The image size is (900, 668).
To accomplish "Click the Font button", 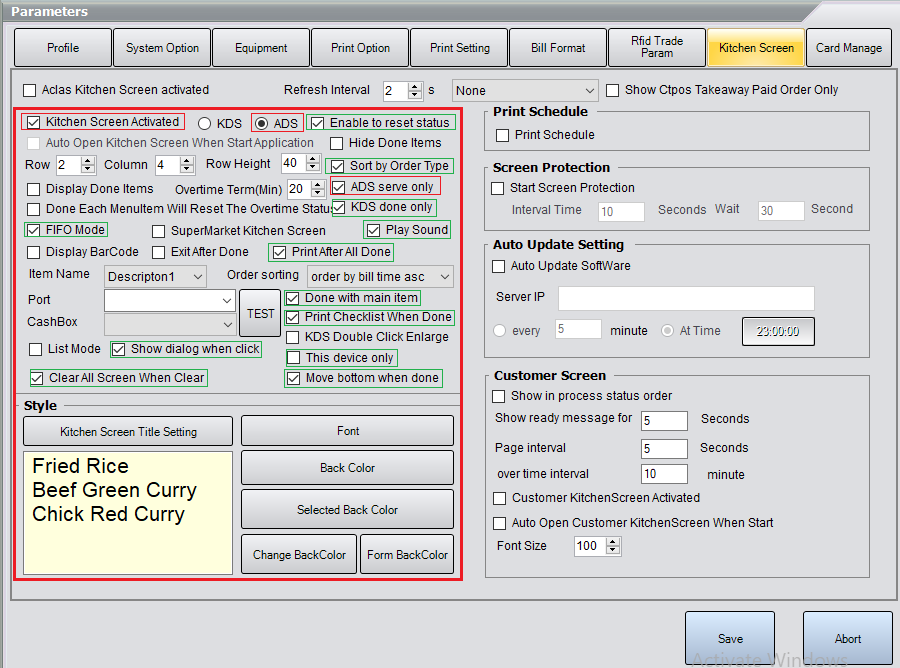I will point(347,431).
